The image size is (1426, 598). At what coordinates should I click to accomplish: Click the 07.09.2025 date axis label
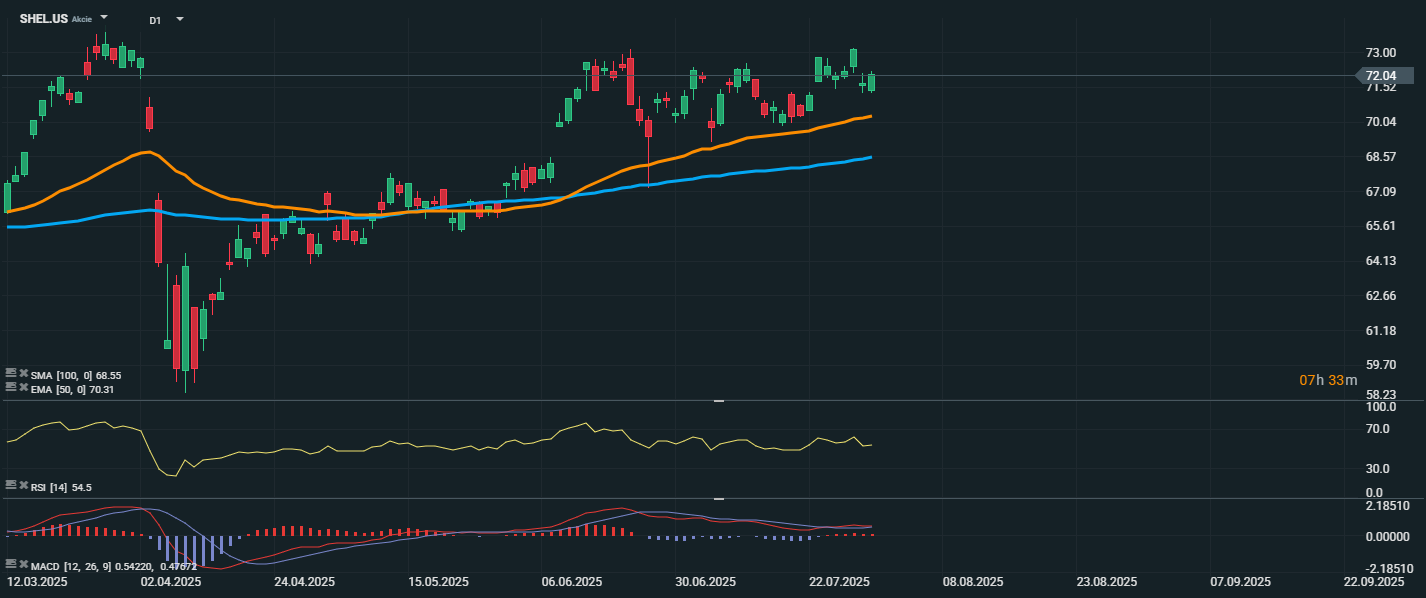[x=1240, y=581]
